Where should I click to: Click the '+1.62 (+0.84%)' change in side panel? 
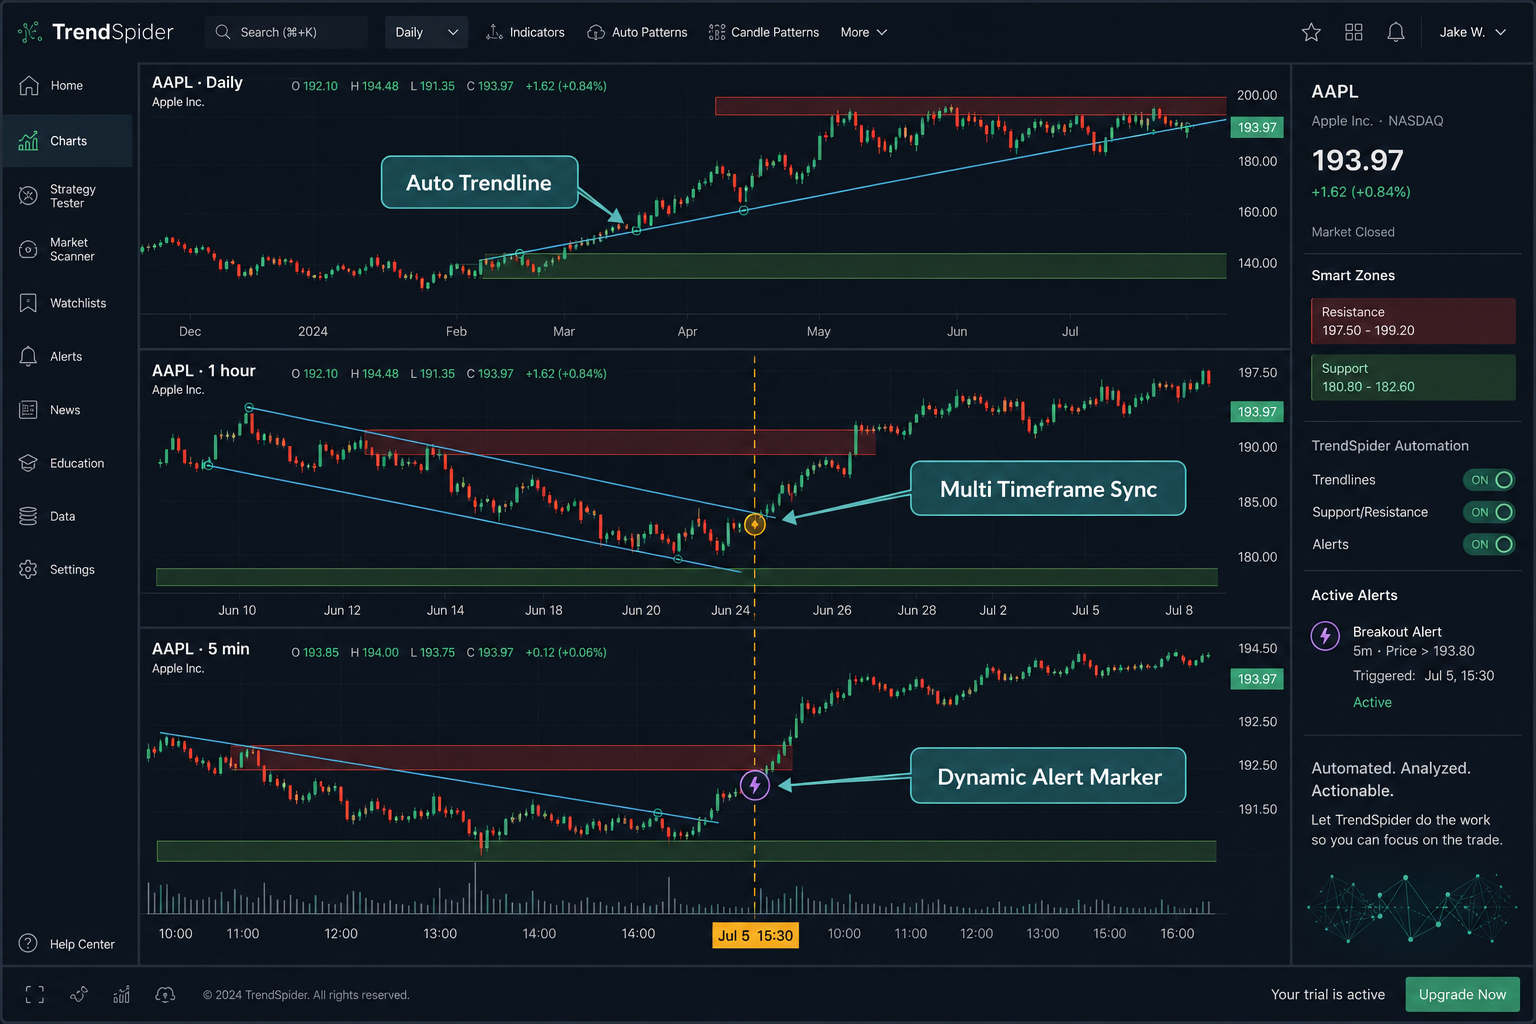pyautogui.click(x=1361, y=192)
